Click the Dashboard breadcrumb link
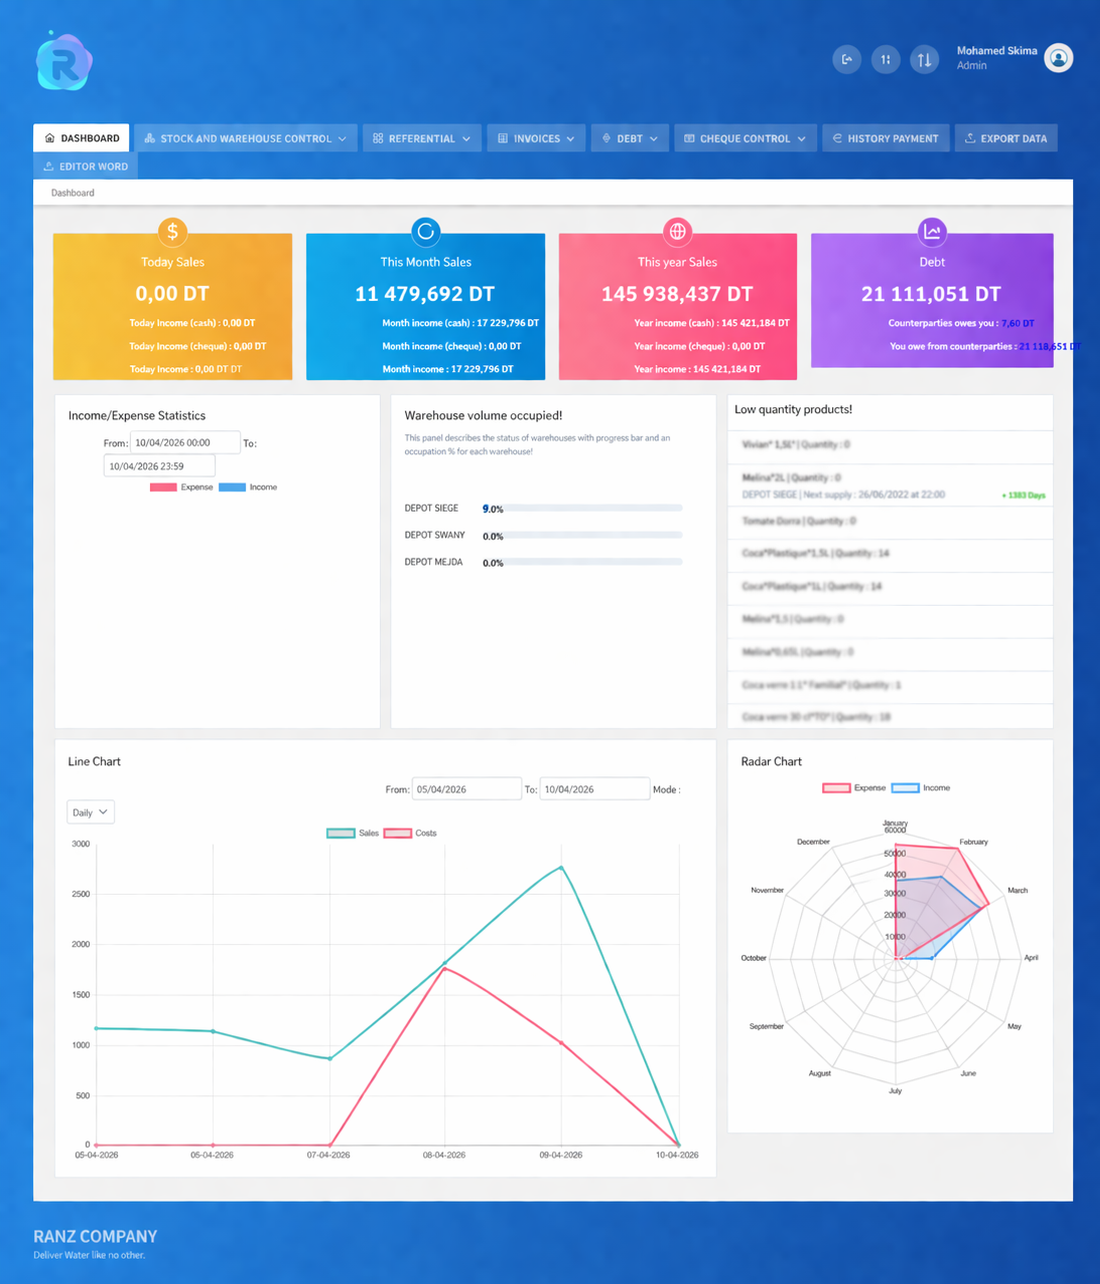The height and width of the screenshot is (1284, 1100). 73,193
